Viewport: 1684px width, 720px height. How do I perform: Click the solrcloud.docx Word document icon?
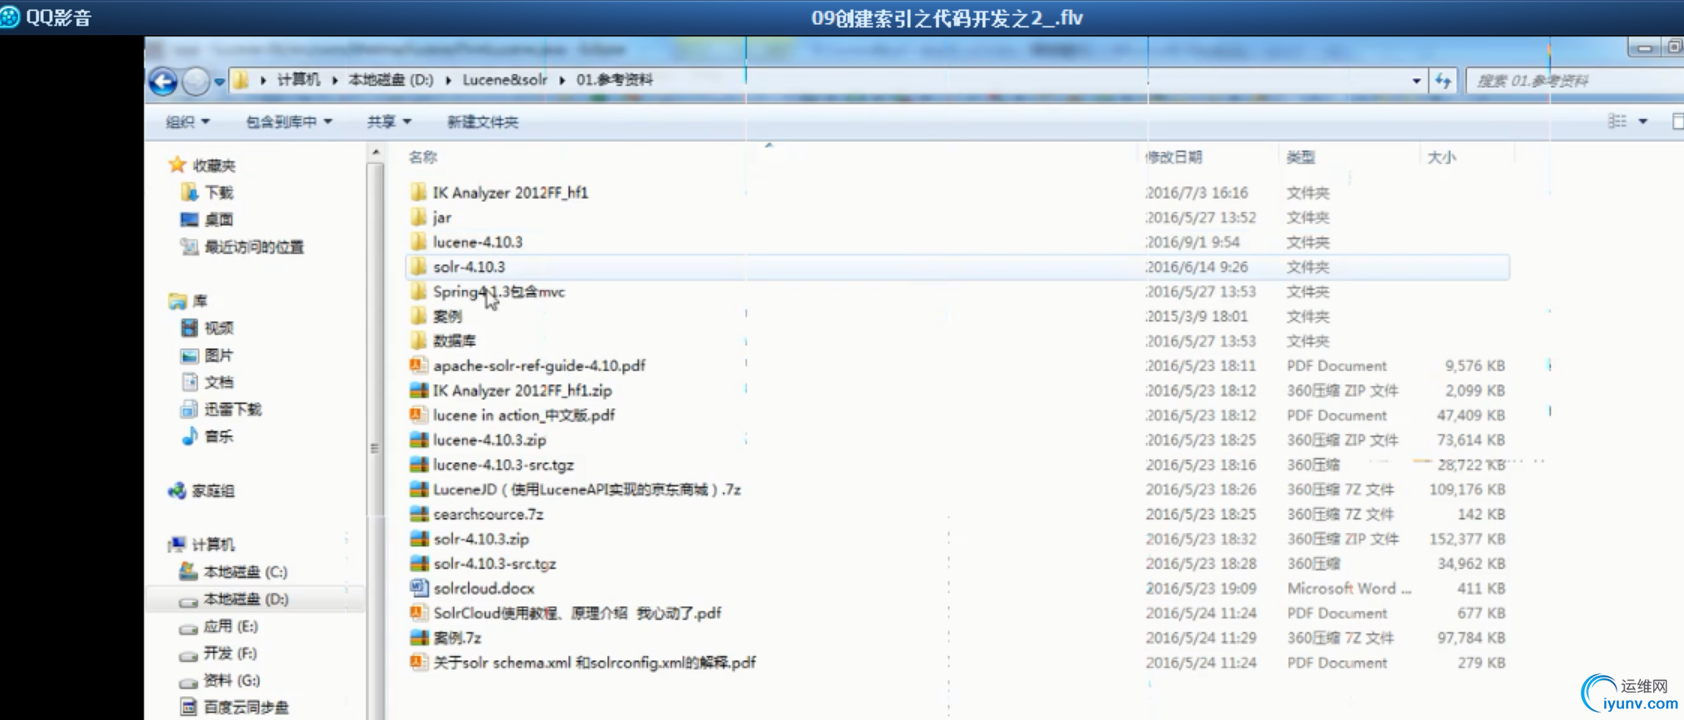(419, 588)
